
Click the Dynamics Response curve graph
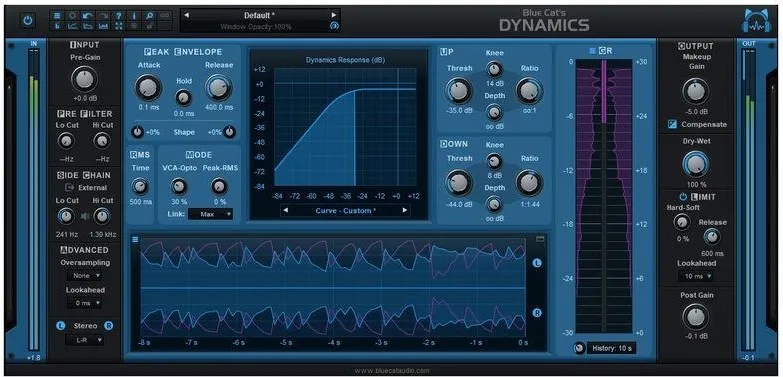point(345,127)
